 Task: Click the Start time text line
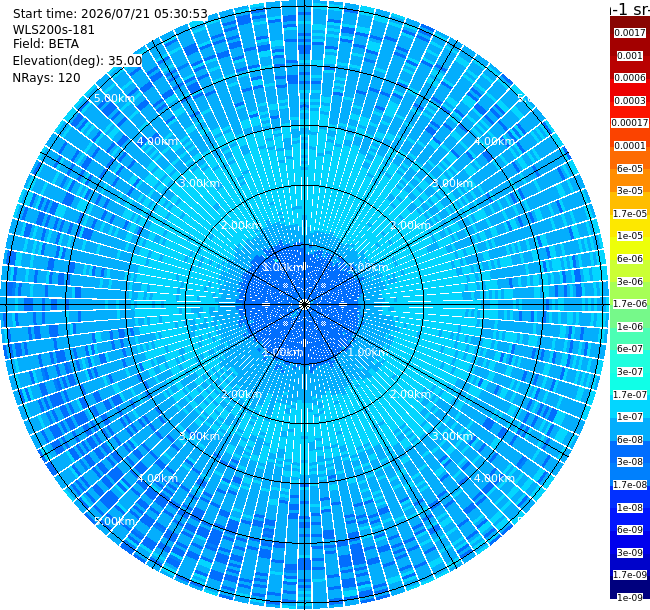click(110, 14)
